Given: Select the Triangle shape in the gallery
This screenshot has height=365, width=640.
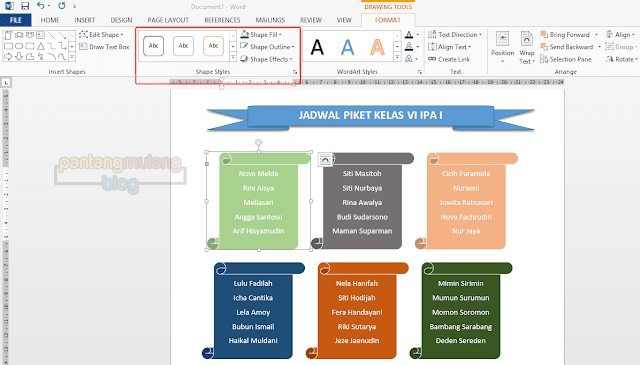Looking at the screenshot, I should point(40,46).
